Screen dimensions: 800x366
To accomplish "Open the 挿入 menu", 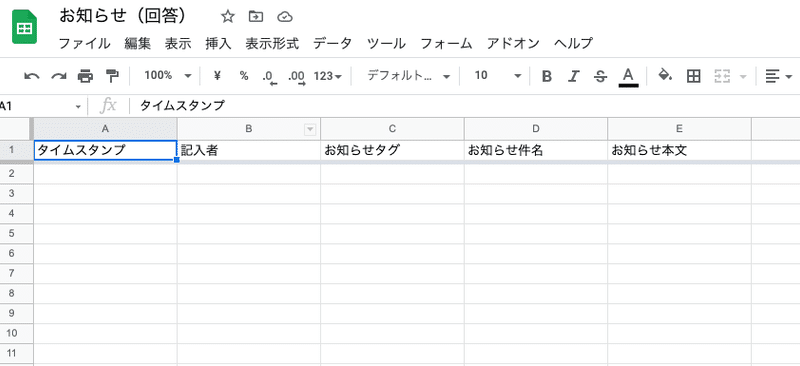I will point(218,43).
